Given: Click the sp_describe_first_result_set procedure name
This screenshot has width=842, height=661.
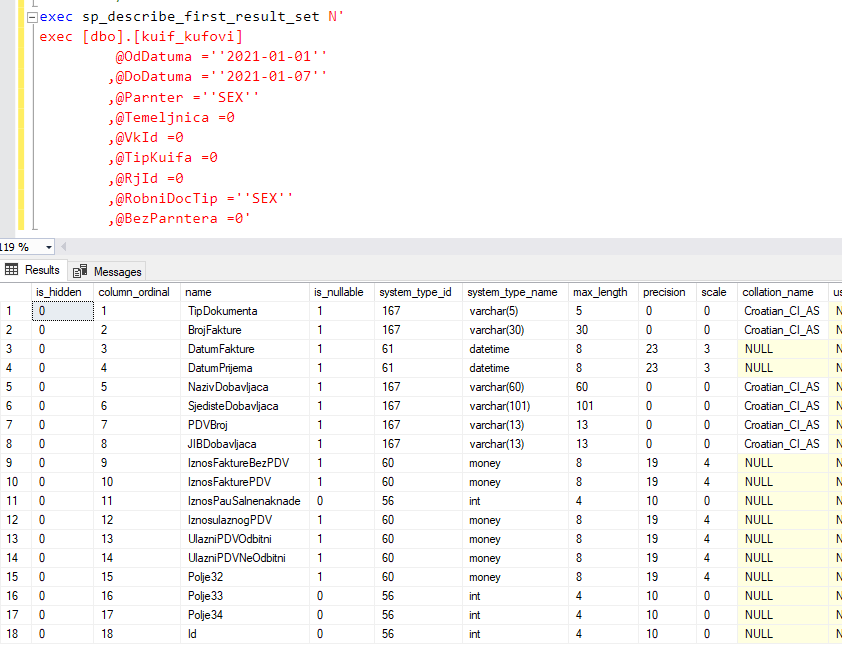Looking at the screenshot, I should pos(201,17).
